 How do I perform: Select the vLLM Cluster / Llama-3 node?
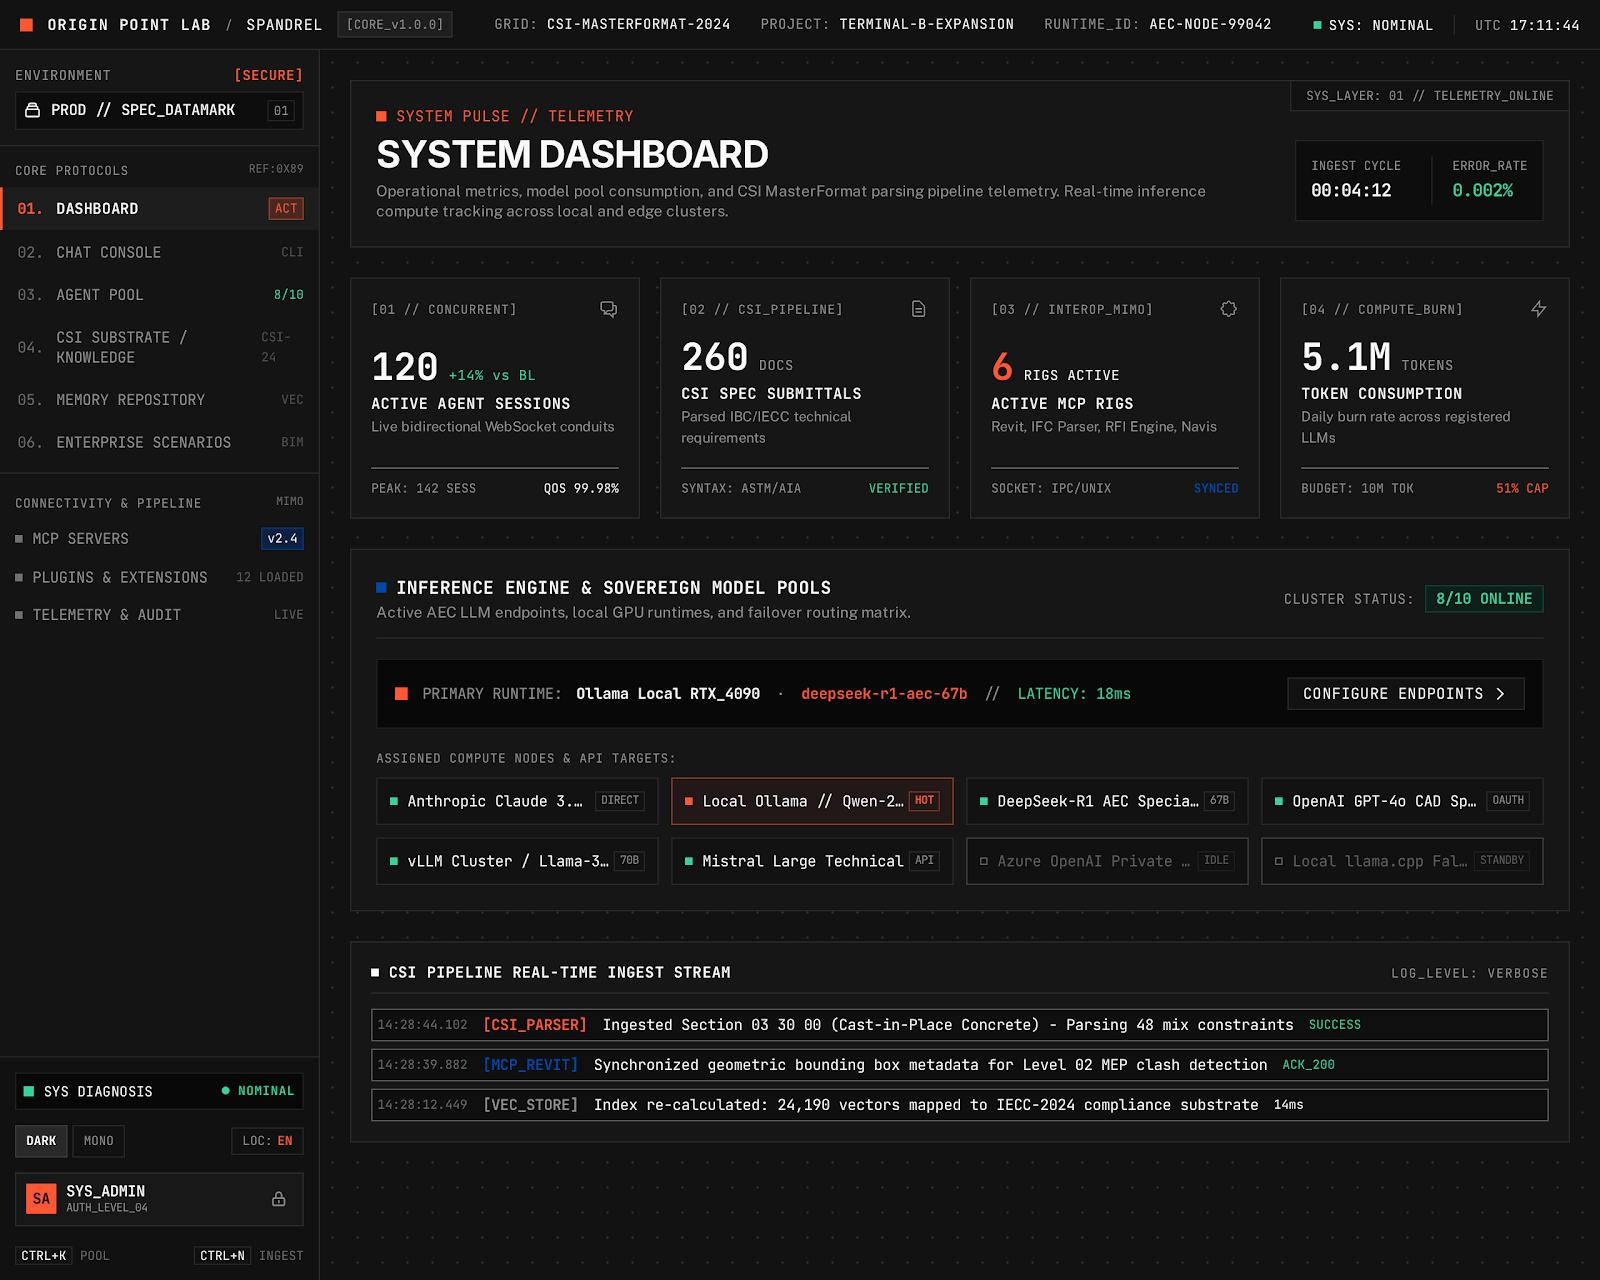tap(517, 861)
